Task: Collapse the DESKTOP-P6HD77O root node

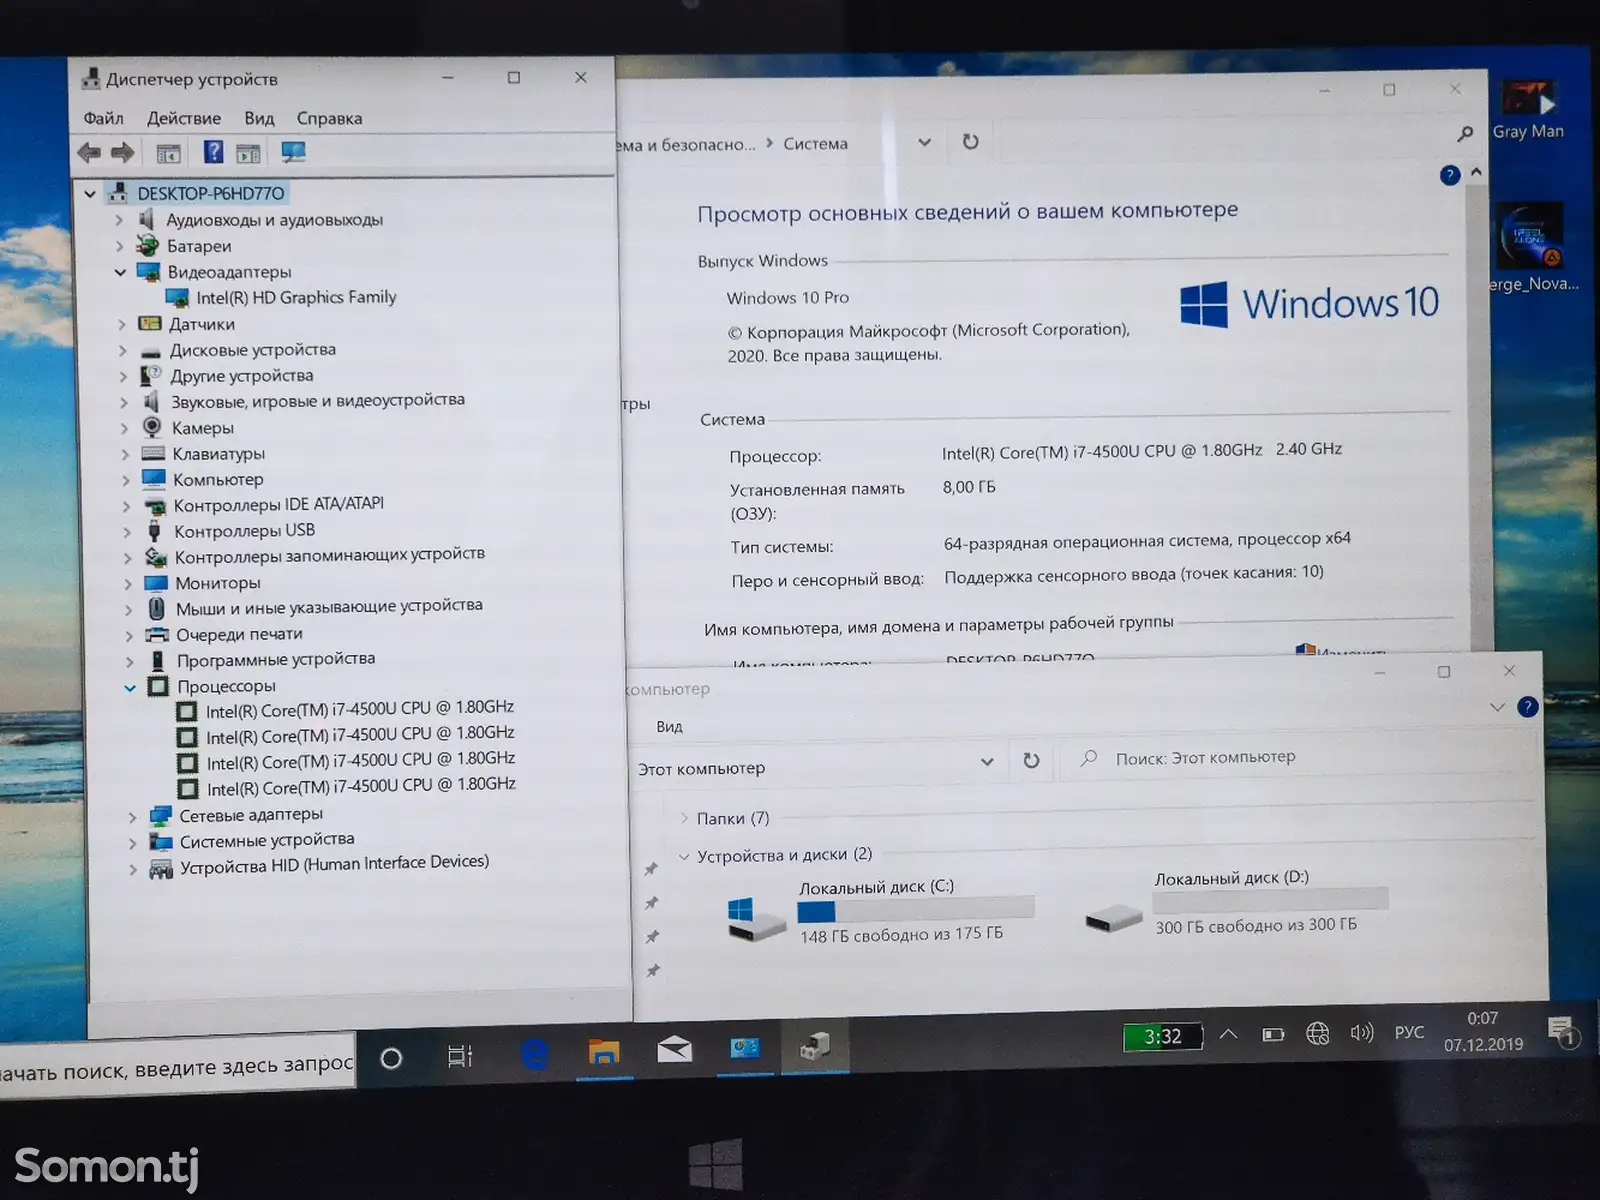Action: click(x=90, y=194)
